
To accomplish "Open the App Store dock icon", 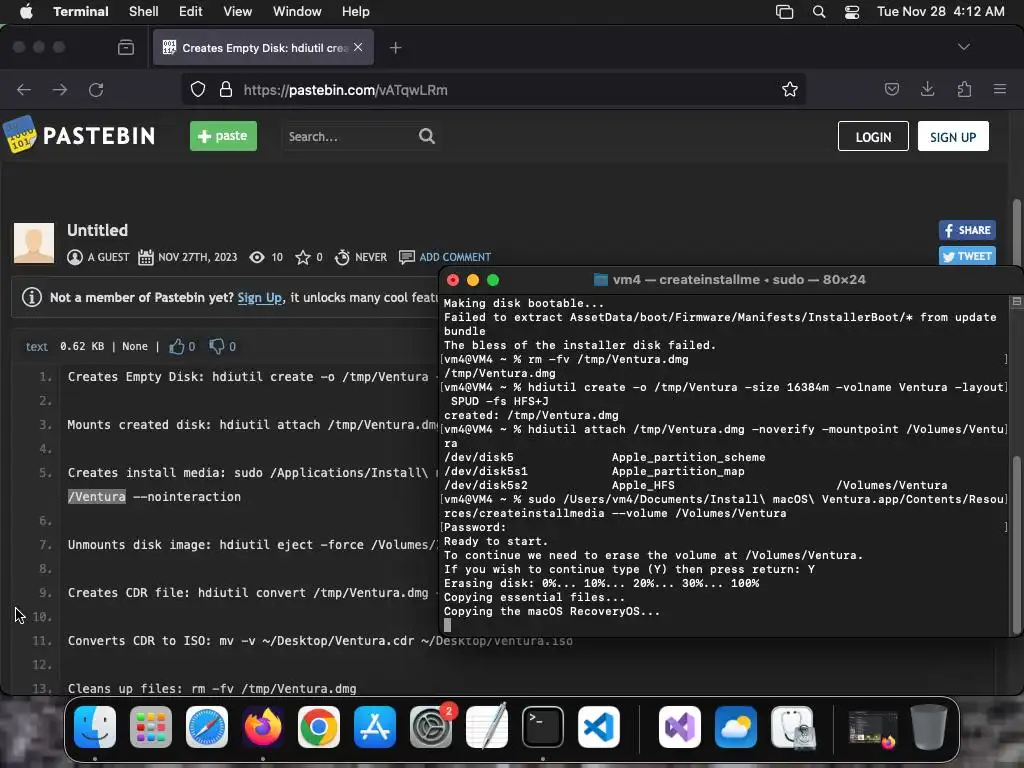I will pos(375,727).
